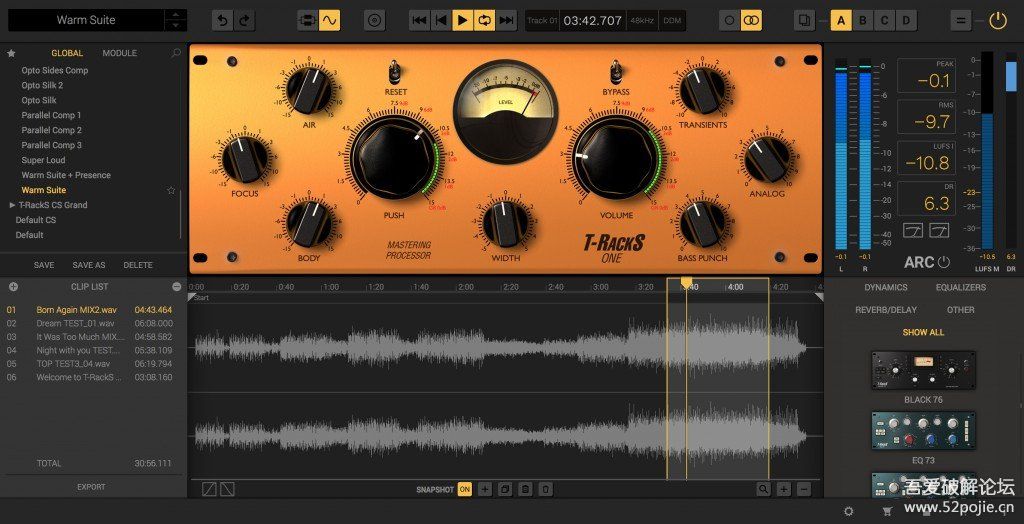Zoom out of the waveform timeline

(804, 489)
